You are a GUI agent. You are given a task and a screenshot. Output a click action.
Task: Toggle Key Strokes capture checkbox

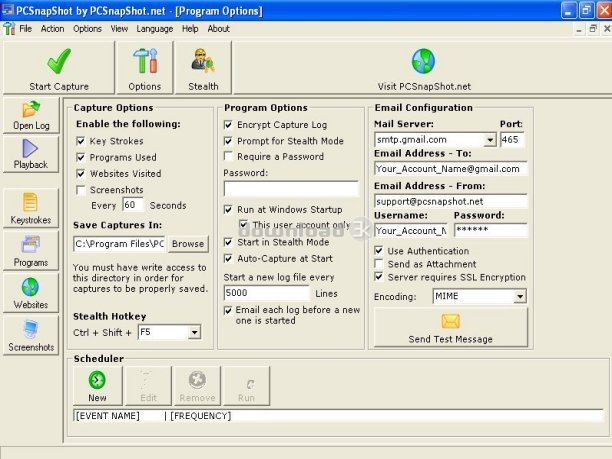point(81,141)
